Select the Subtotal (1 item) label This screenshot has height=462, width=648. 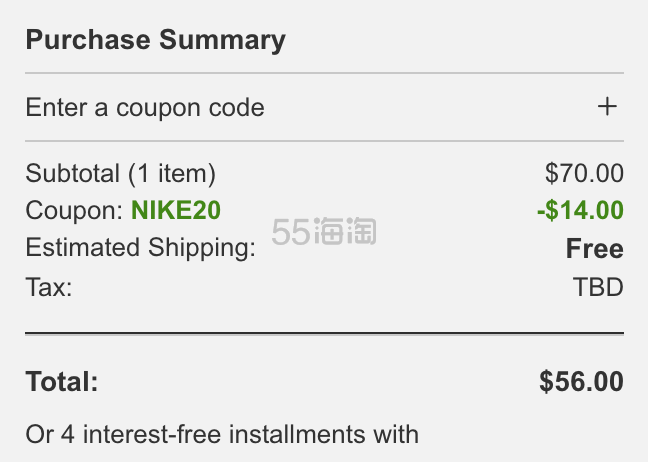point(121,173)
